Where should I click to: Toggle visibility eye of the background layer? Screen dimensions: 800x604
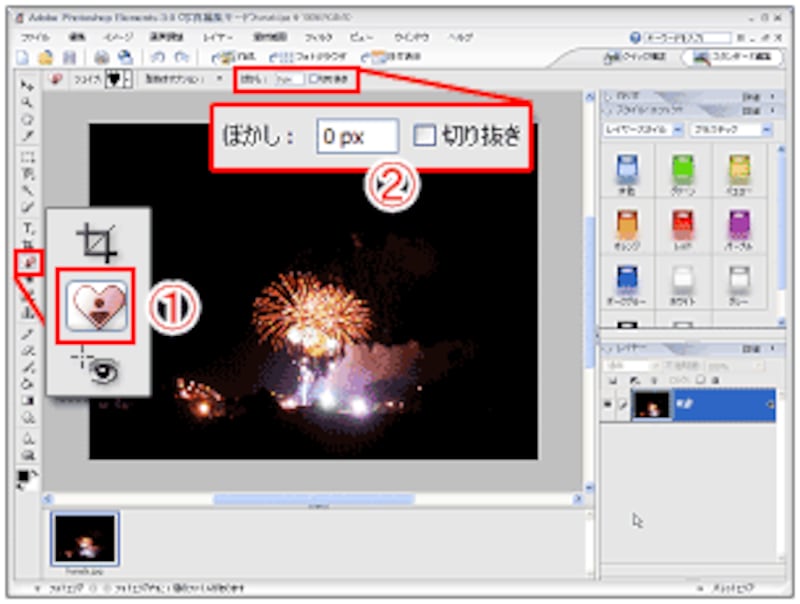click(x=609, y=405)
